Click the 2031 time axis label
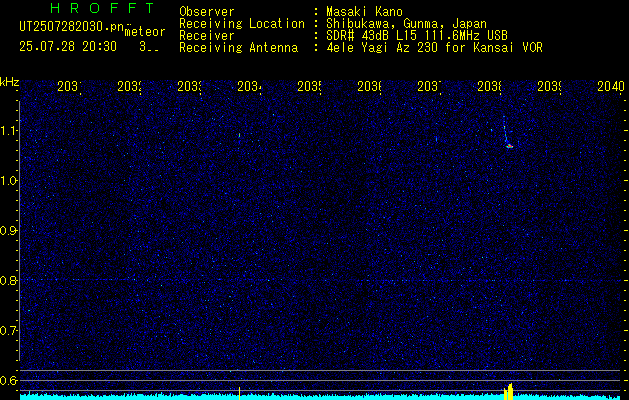The height and width of the screenshot is (400, 629). click(69, 86)
